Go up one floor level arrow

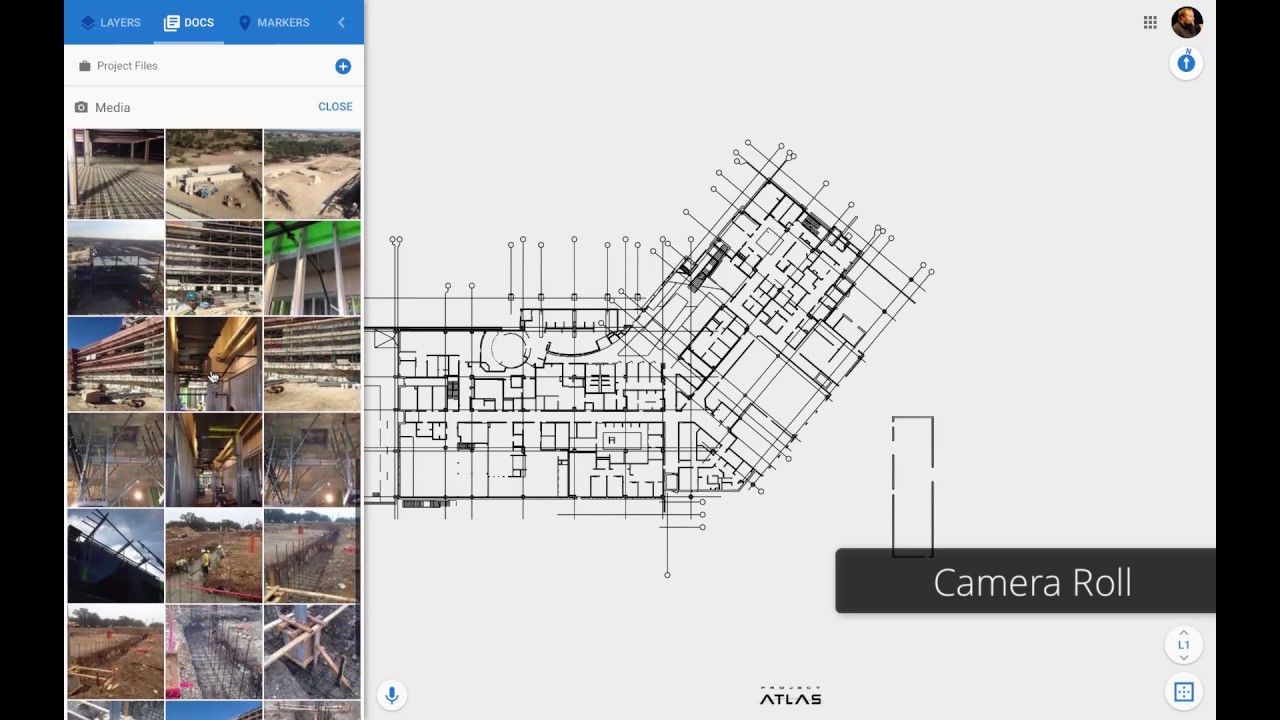[x=1184, y=632]
